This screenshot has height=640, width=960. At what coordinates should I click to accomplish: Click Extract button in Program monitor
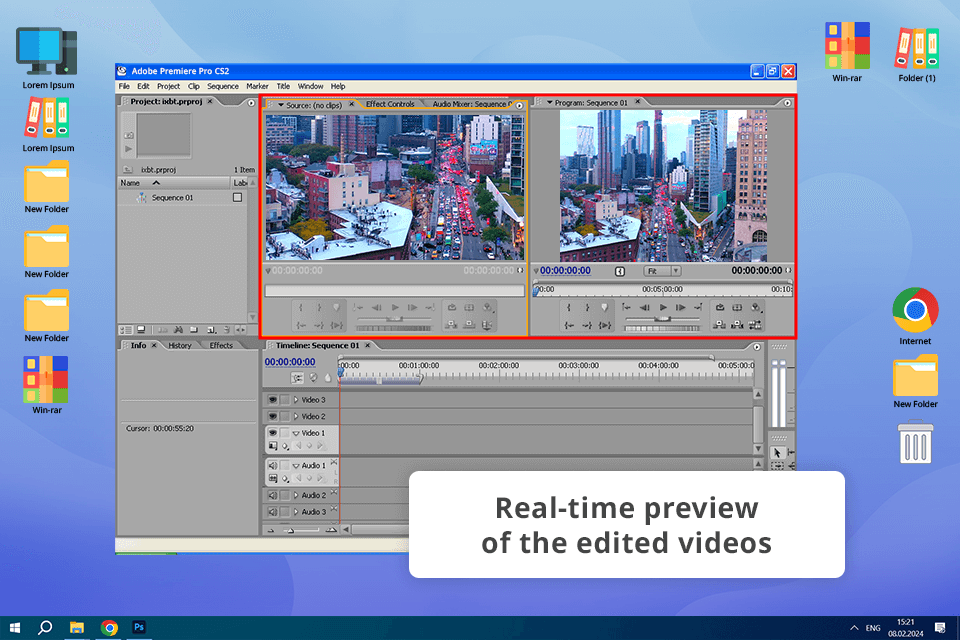(x=737, y=325)
